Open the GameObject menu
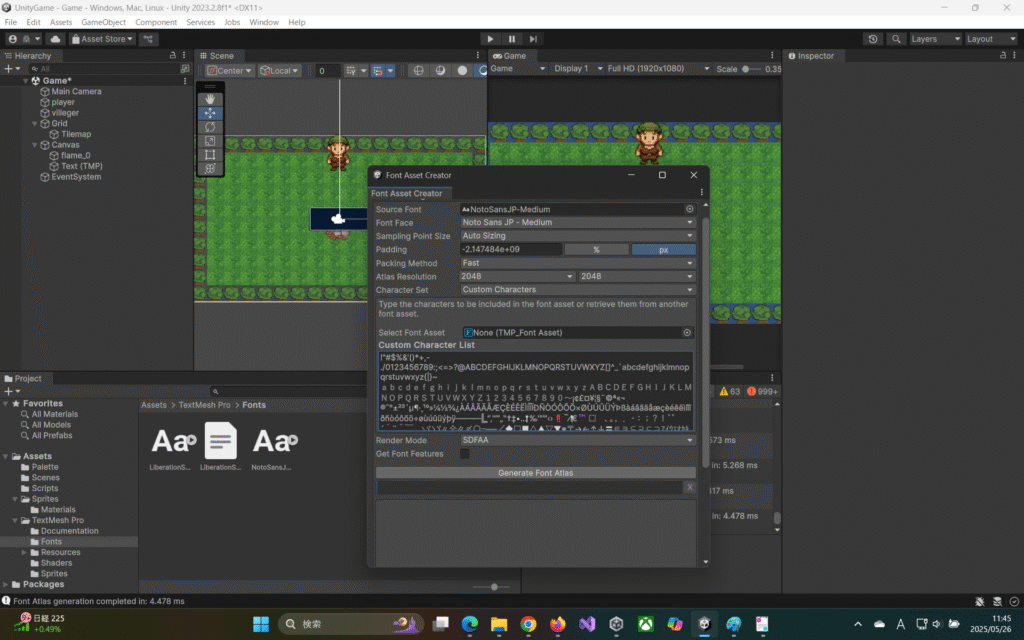1024x640 pixels. [x=103, y=22]
